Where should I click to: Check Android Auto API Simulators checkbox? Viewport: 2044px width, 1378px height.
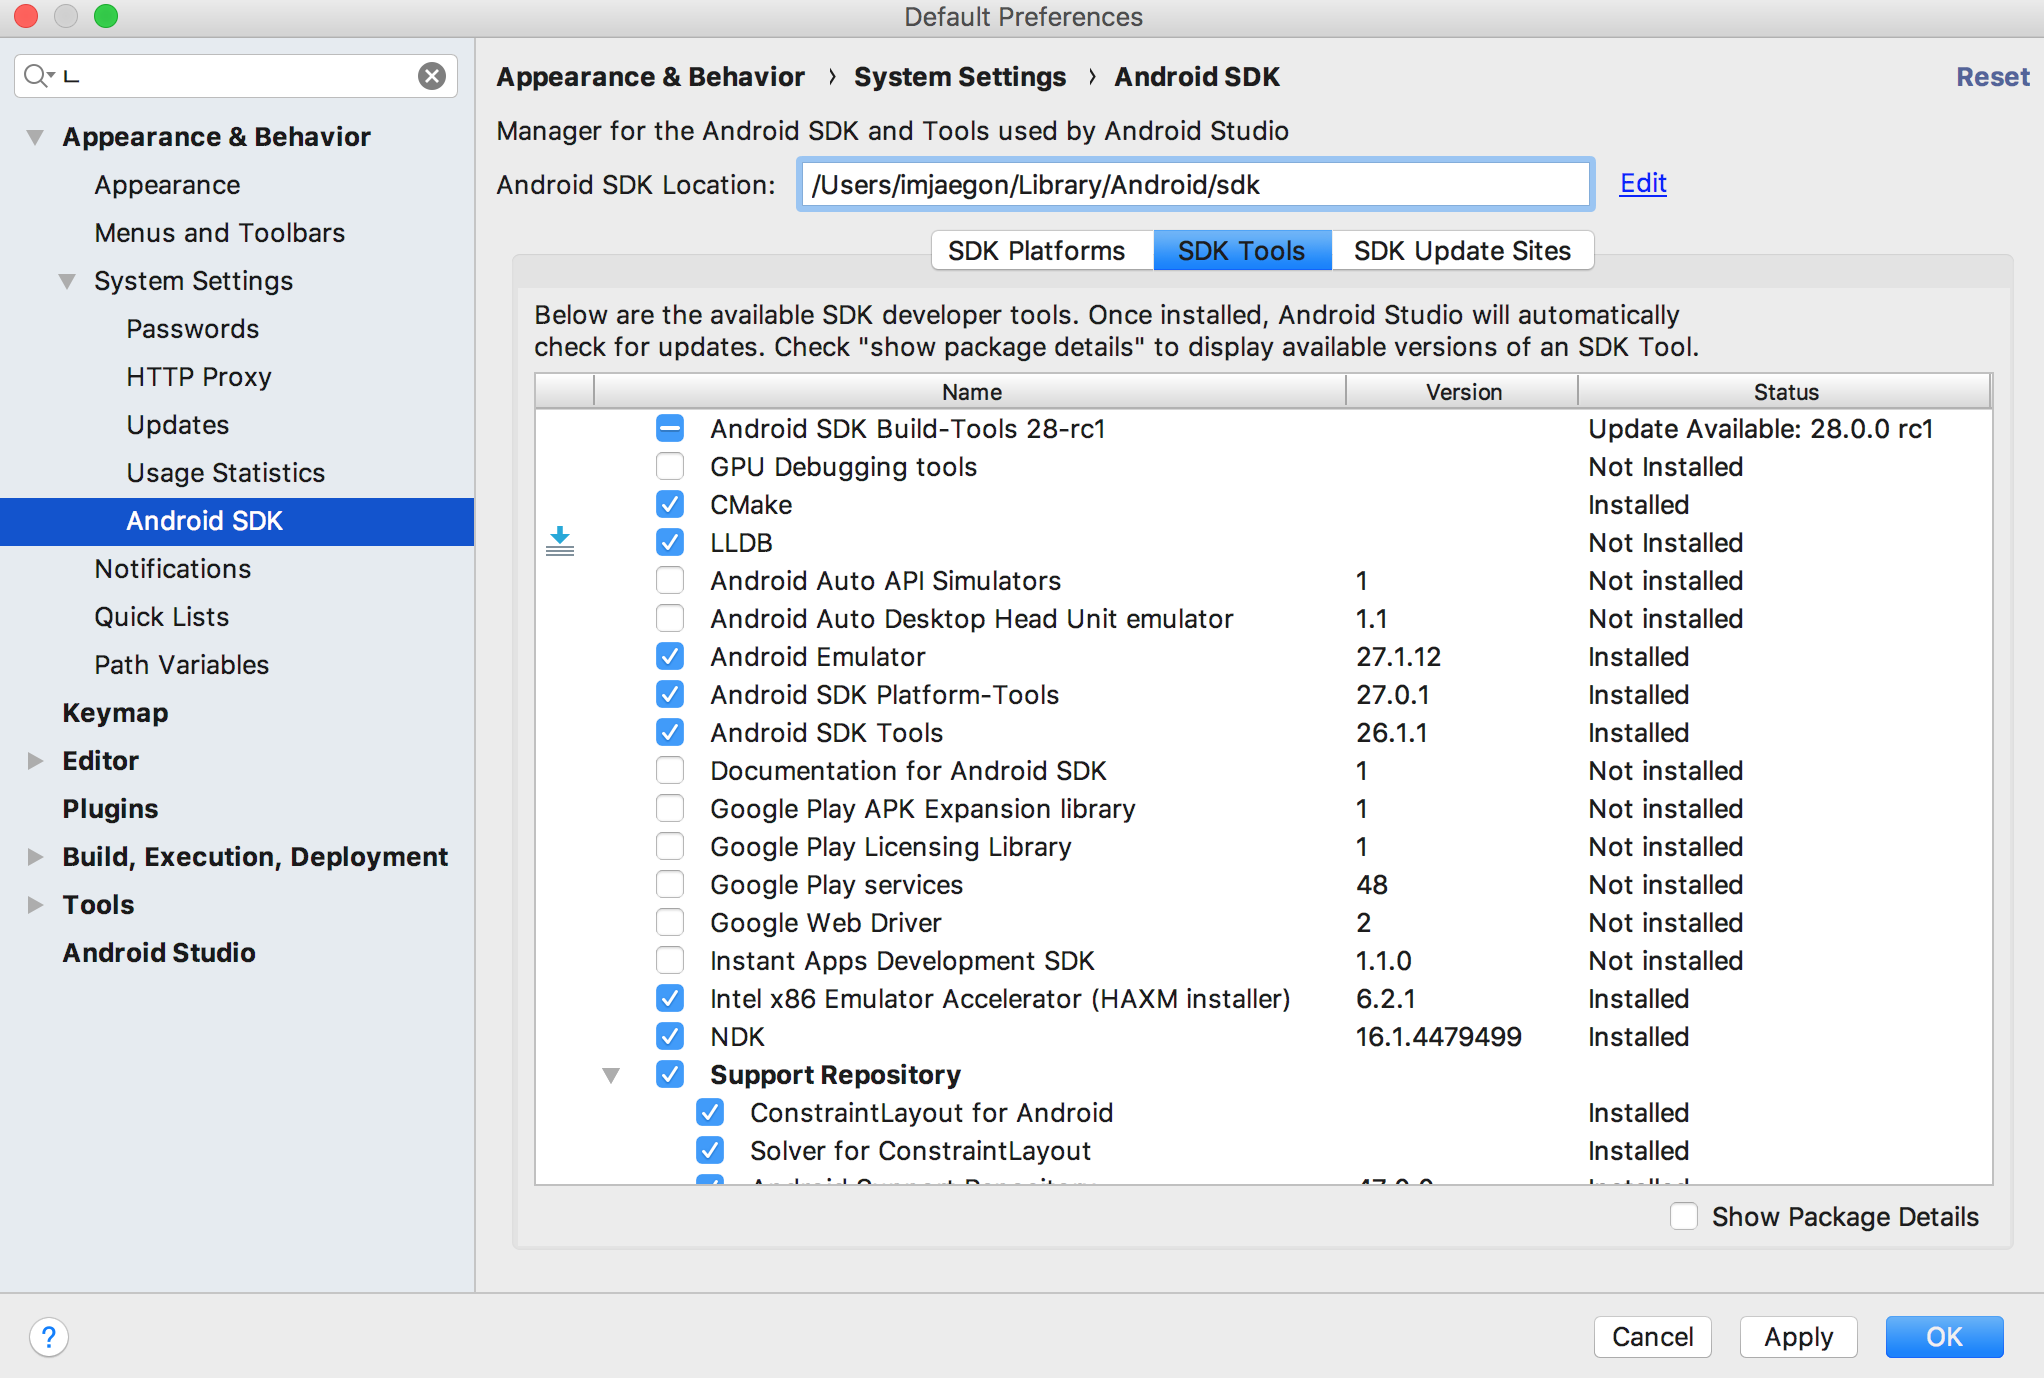(x=670, y=581)
